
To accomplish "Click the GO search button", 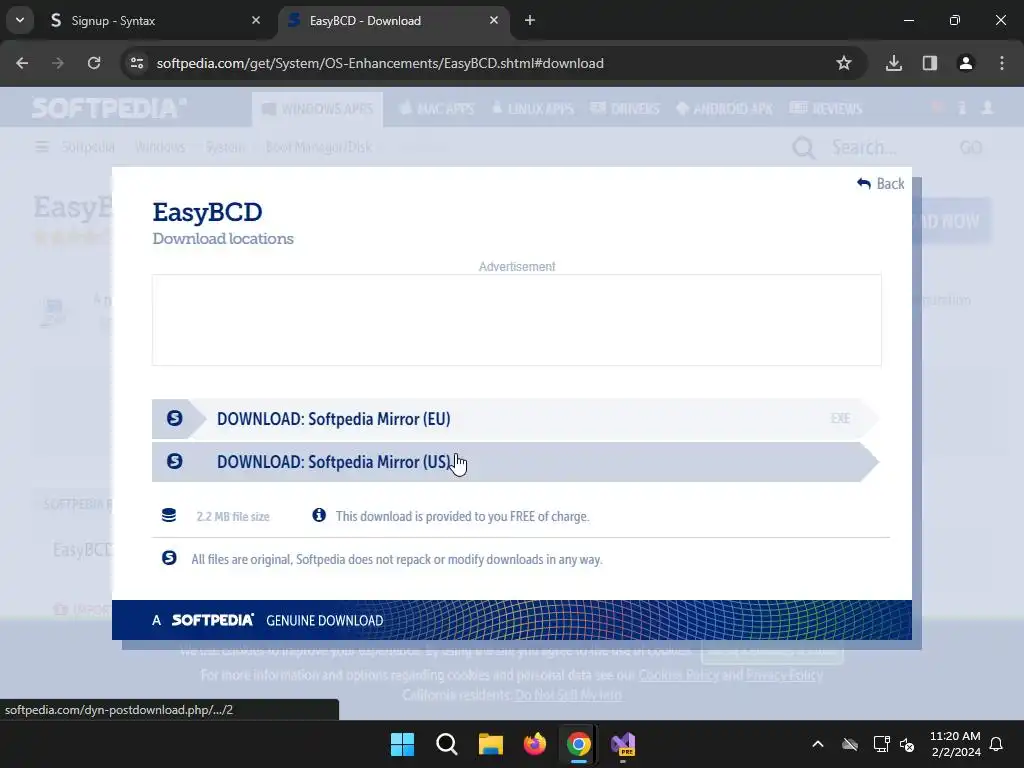I will pos(971,148).
